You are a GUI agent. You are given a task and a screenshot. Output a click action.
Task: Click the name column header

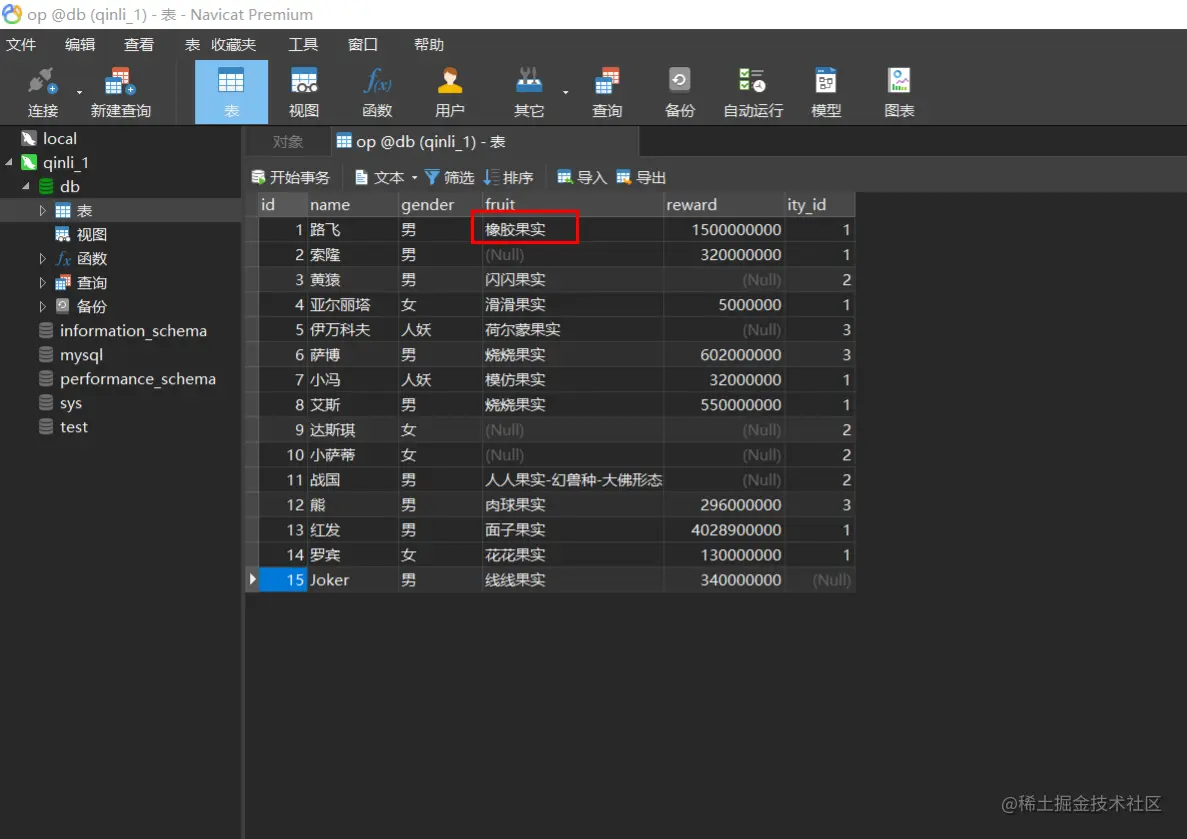click(352, 204)
